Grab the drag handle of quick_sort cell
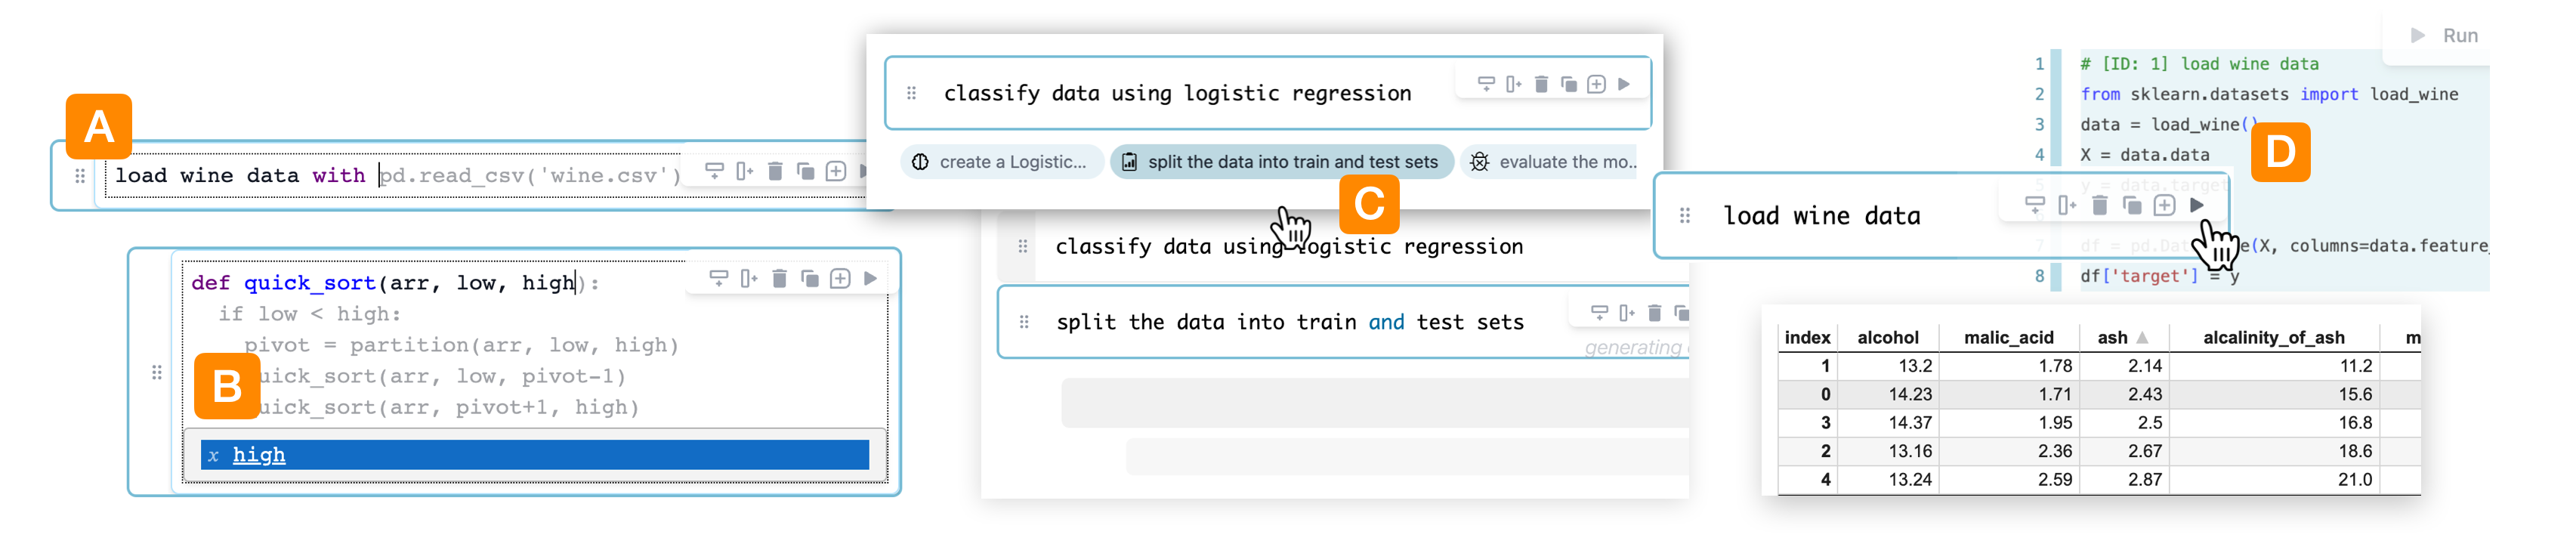Viewport: 2576px width, 547px height. coord(157,373)
